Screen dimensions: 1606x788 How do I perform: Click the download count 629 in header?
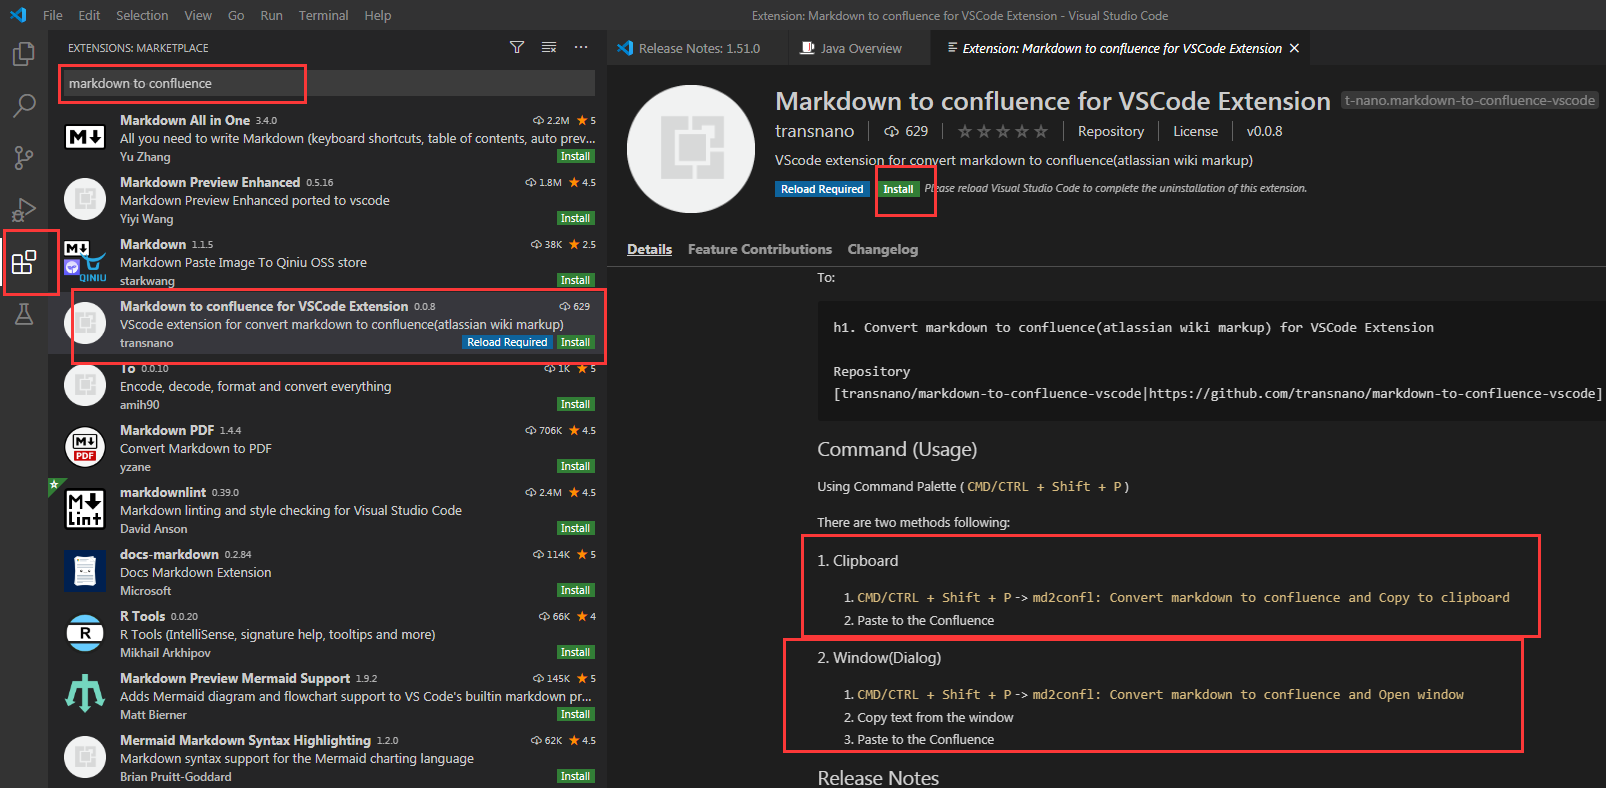pos(906,131)
